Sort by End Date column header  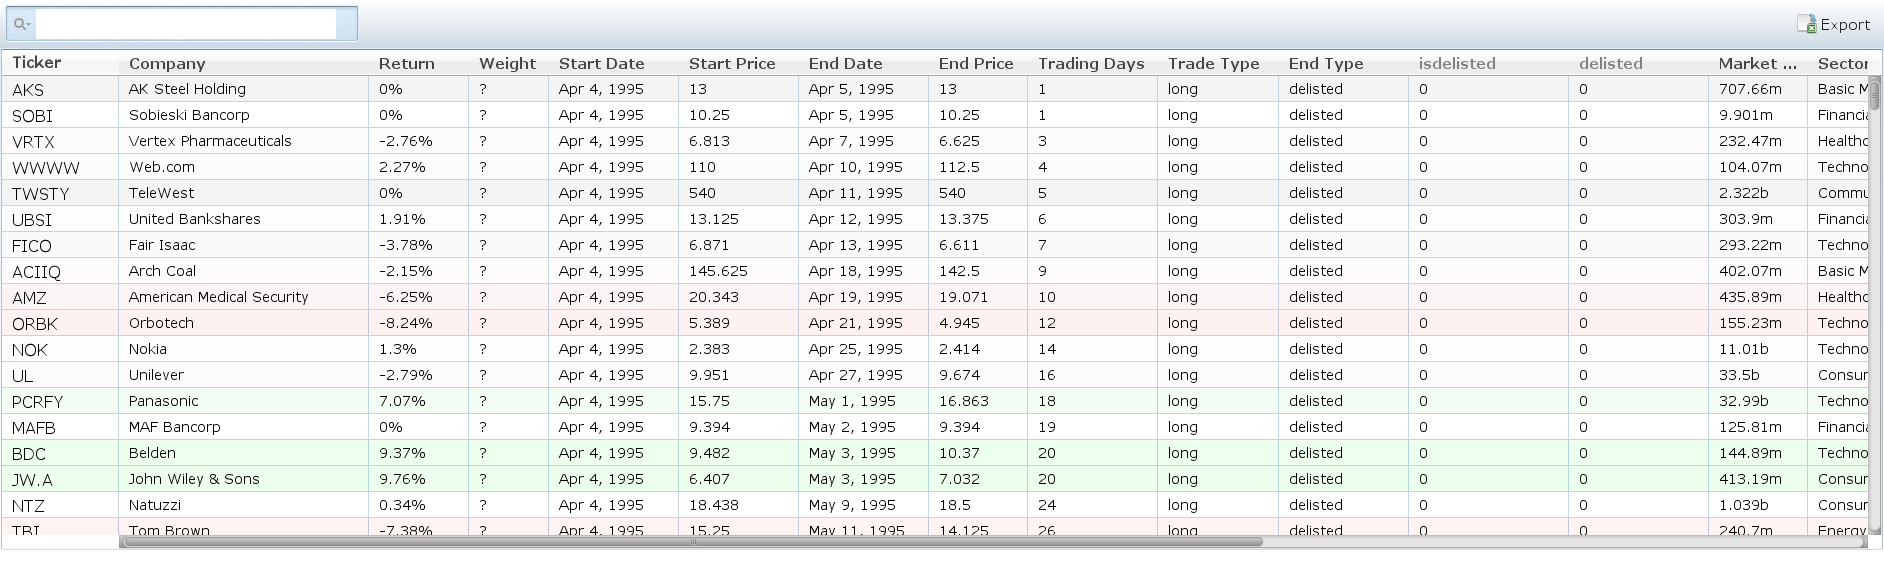click(846, 63)
